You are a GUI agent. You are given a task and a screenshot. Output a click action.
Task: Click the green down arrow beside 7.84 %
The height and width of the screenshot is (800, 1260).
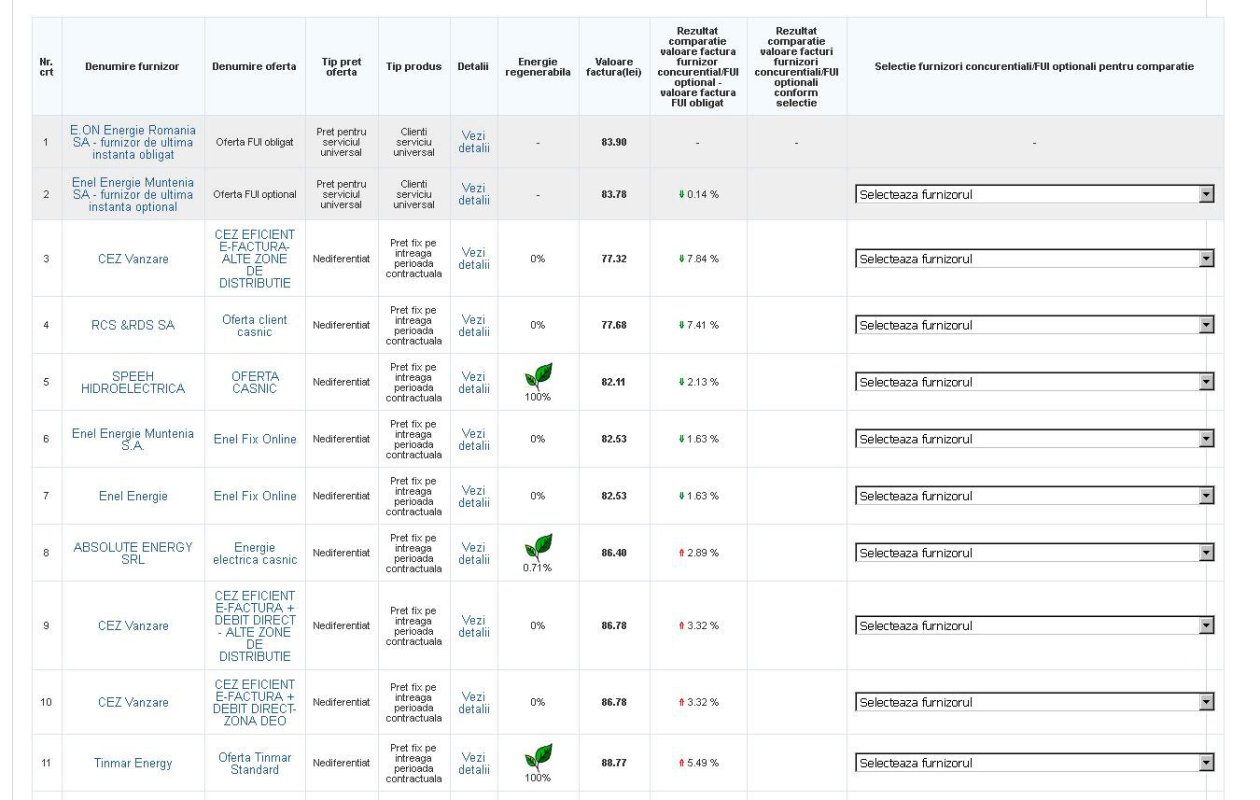pos(681,259)
